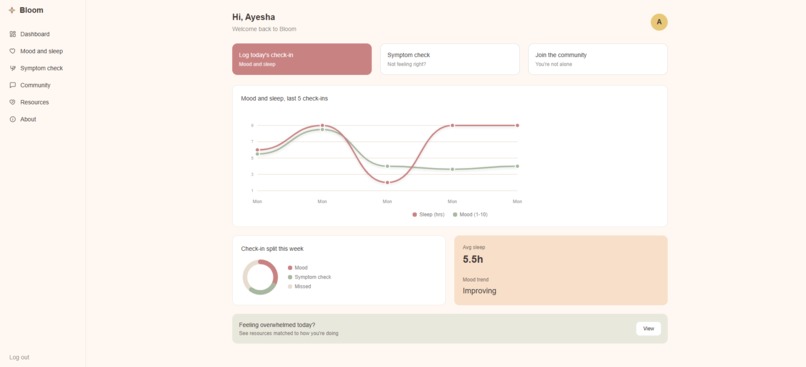Viewport: 806px width, 367px height.
Task: Click the About info icon
Action: [13, 119]
